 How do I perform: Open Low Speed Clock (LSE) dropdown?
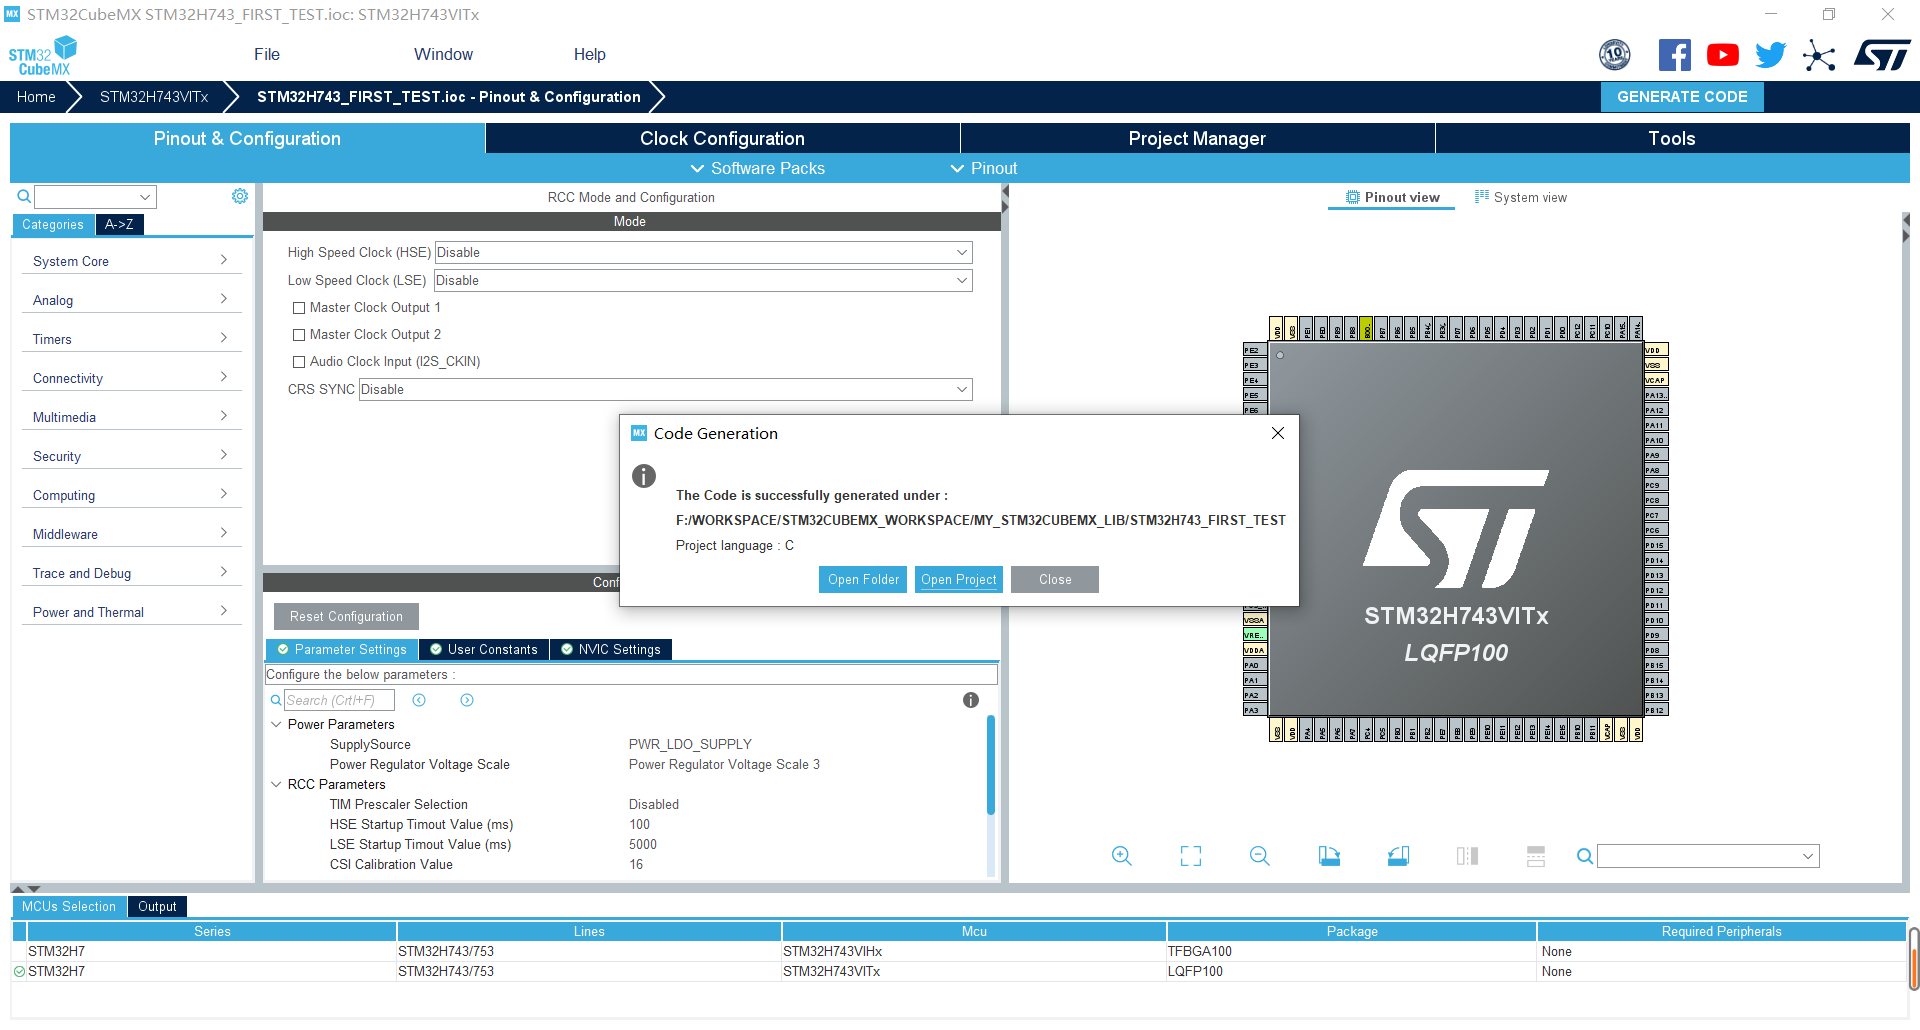703,281
